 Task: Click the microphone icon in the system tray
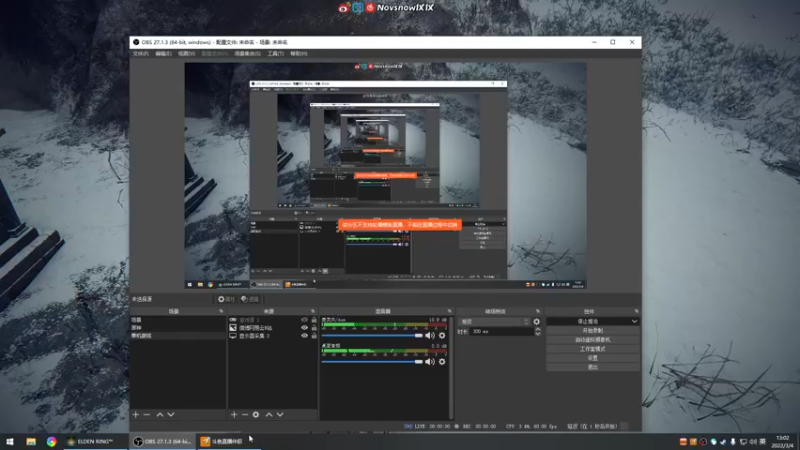[x=733, y=442]
